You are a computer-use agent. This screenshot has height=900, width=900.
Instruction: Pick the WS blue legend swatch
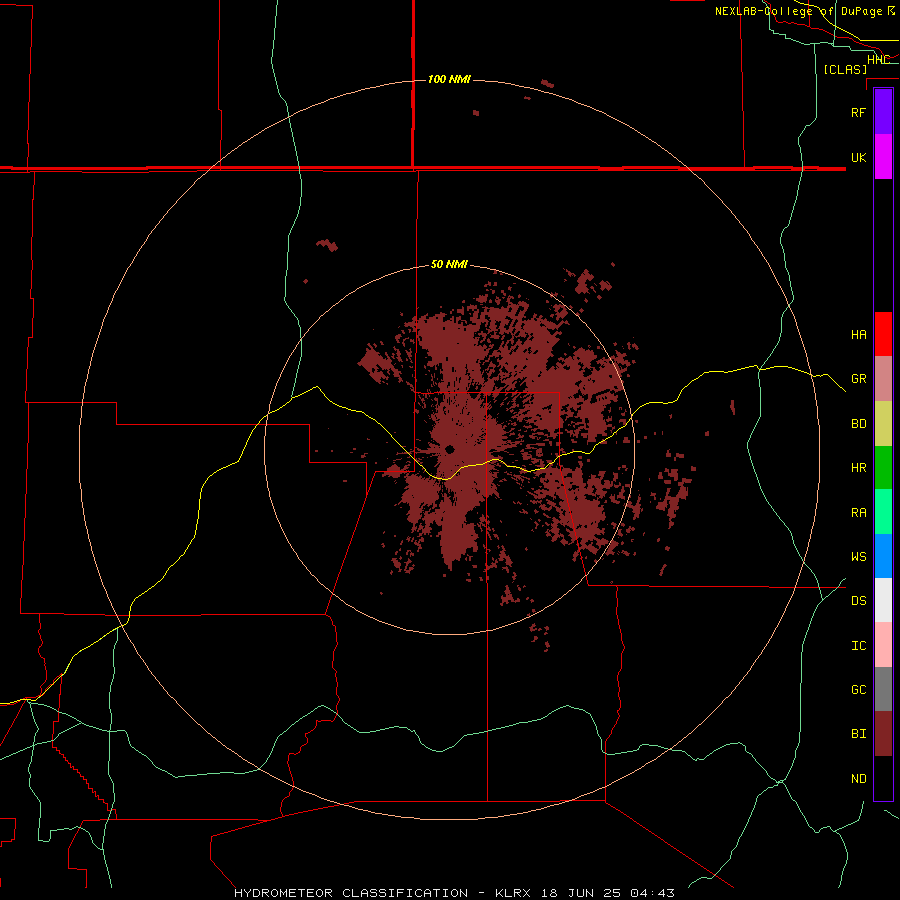pos(883,556)
